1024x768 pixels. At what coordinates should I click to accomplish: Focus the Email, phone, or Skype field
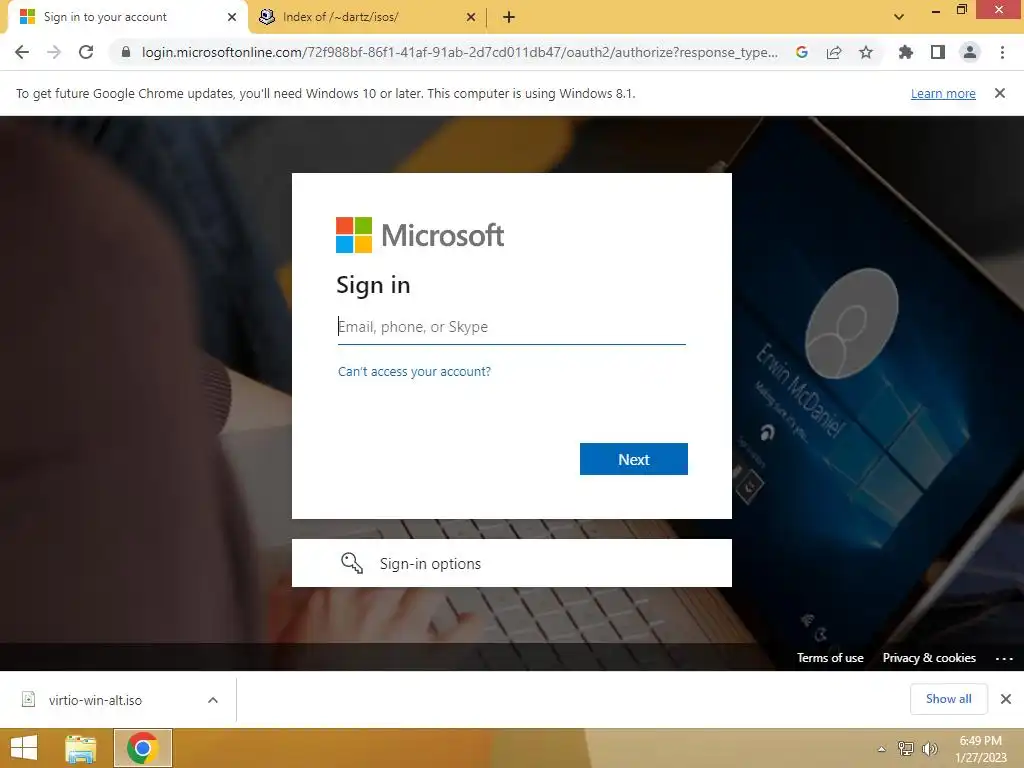point(511,327)
